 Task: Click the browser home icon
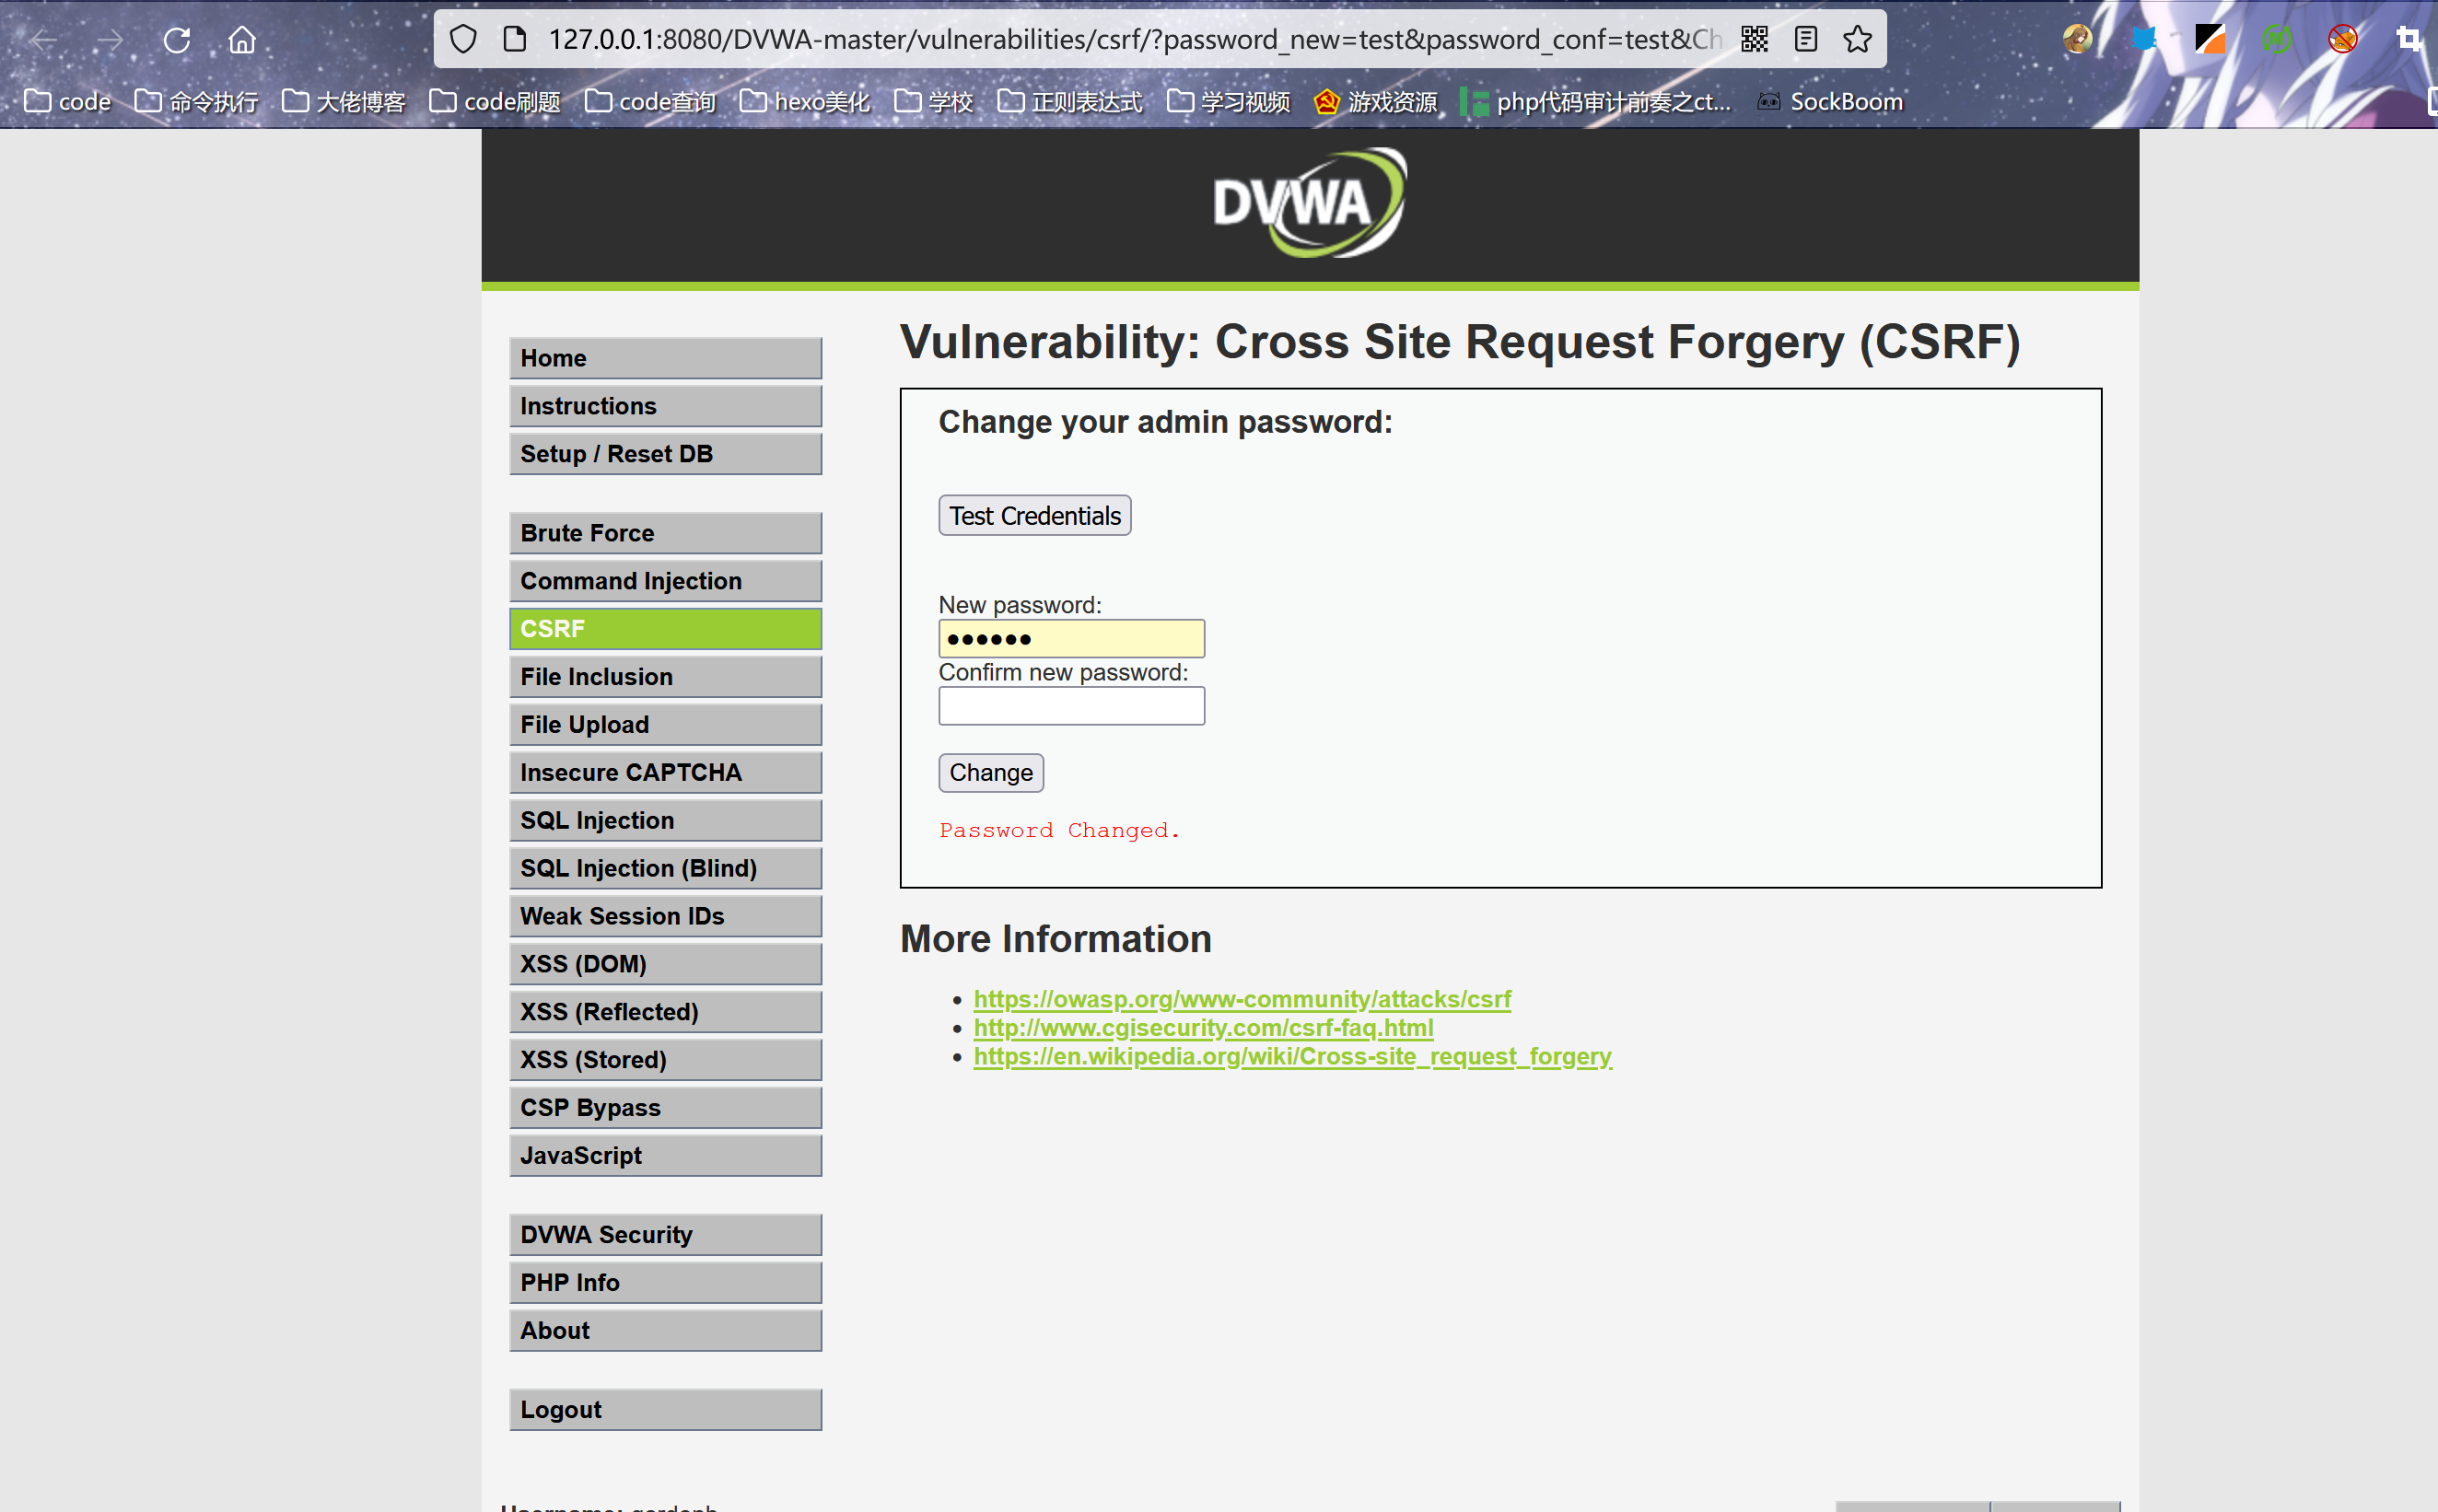244,37
